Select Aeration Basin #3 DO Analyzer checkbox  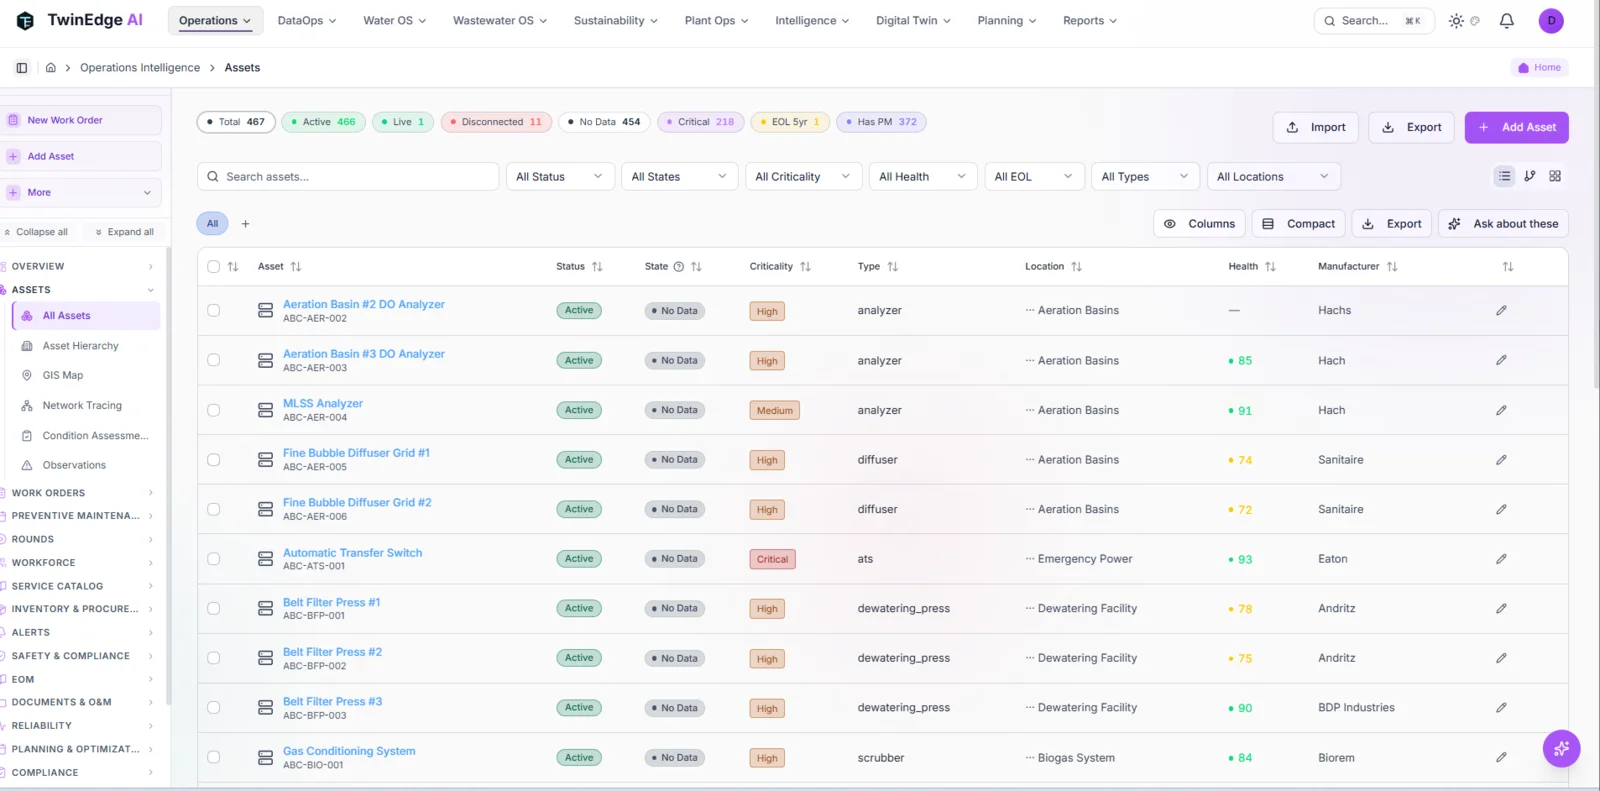pyautogui.click(x=213, y=360)
